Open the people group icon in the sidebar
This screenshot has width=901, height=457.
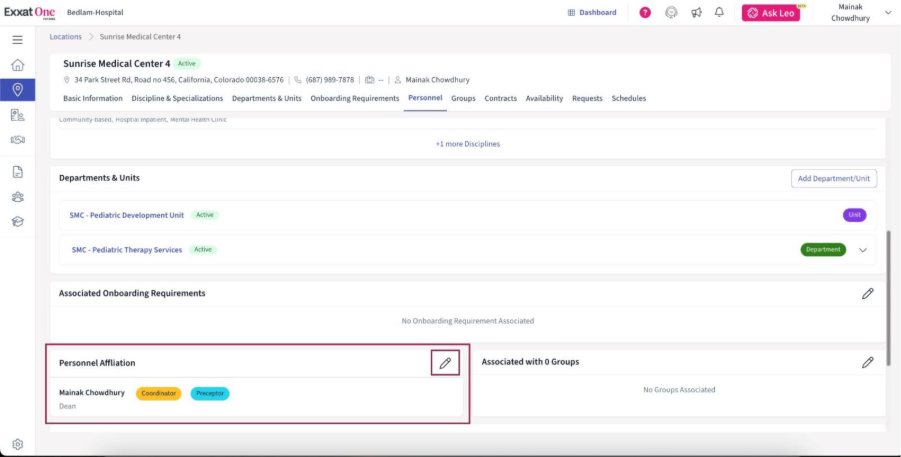17,197
